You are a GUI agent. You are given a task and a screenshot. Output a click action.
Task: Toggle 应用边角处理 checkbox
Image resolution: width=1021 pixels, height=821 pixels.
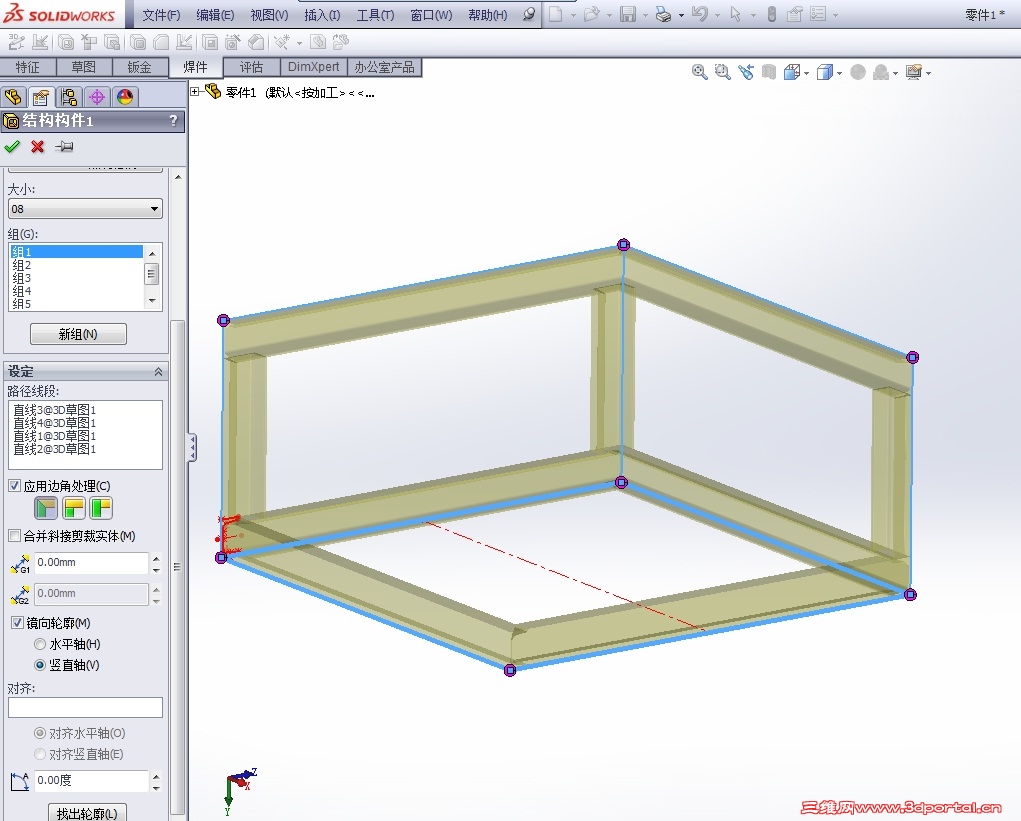point(14,486)
